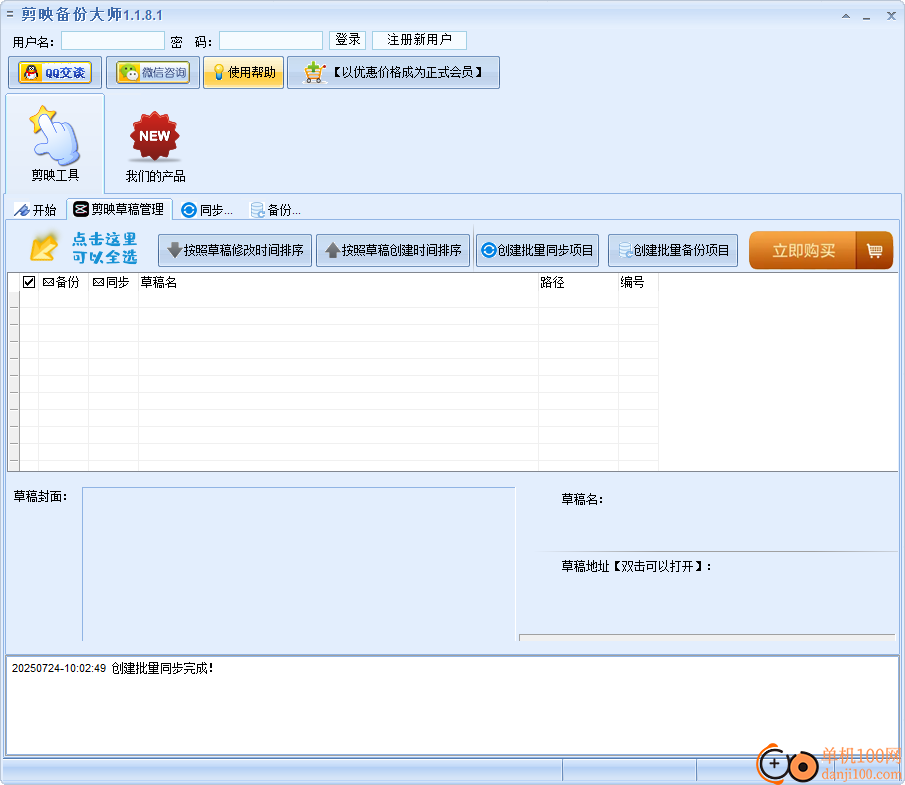This screenshot has height=785, width=905.
Task: Select the 剪映工具 ribbon tab
Action: pyautogui.click(x=55, y=143)
